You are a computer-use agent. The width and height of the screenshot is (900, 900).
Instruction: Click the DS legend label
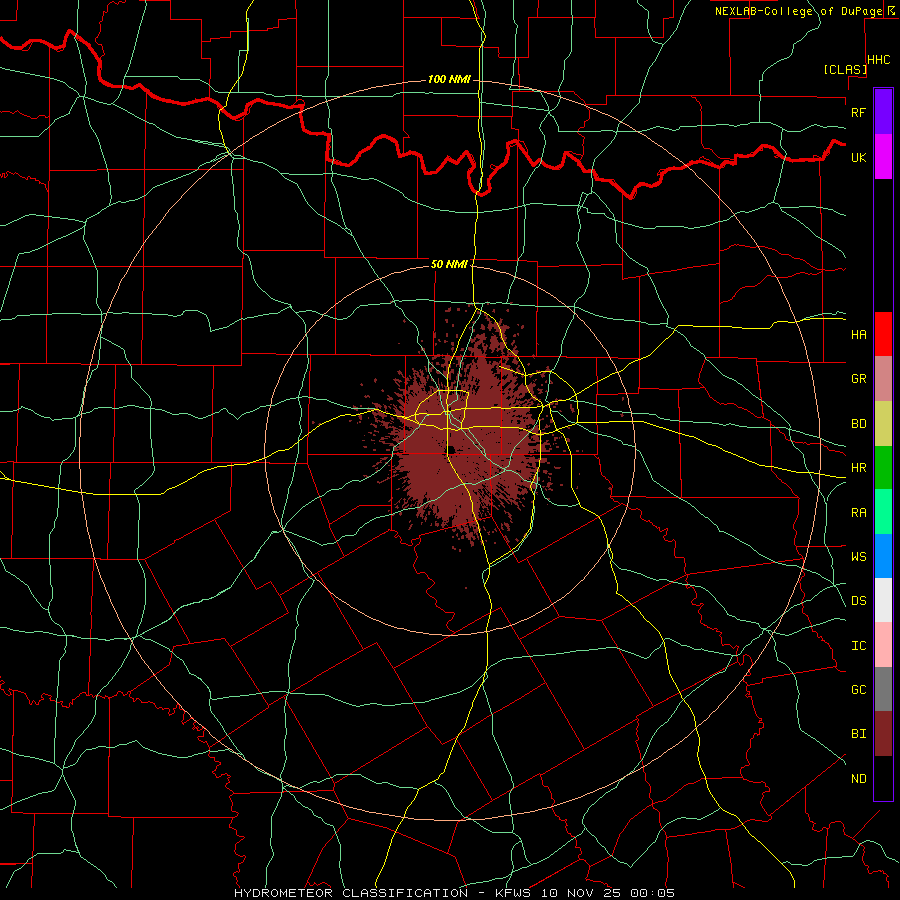click(x=858, y=600)
